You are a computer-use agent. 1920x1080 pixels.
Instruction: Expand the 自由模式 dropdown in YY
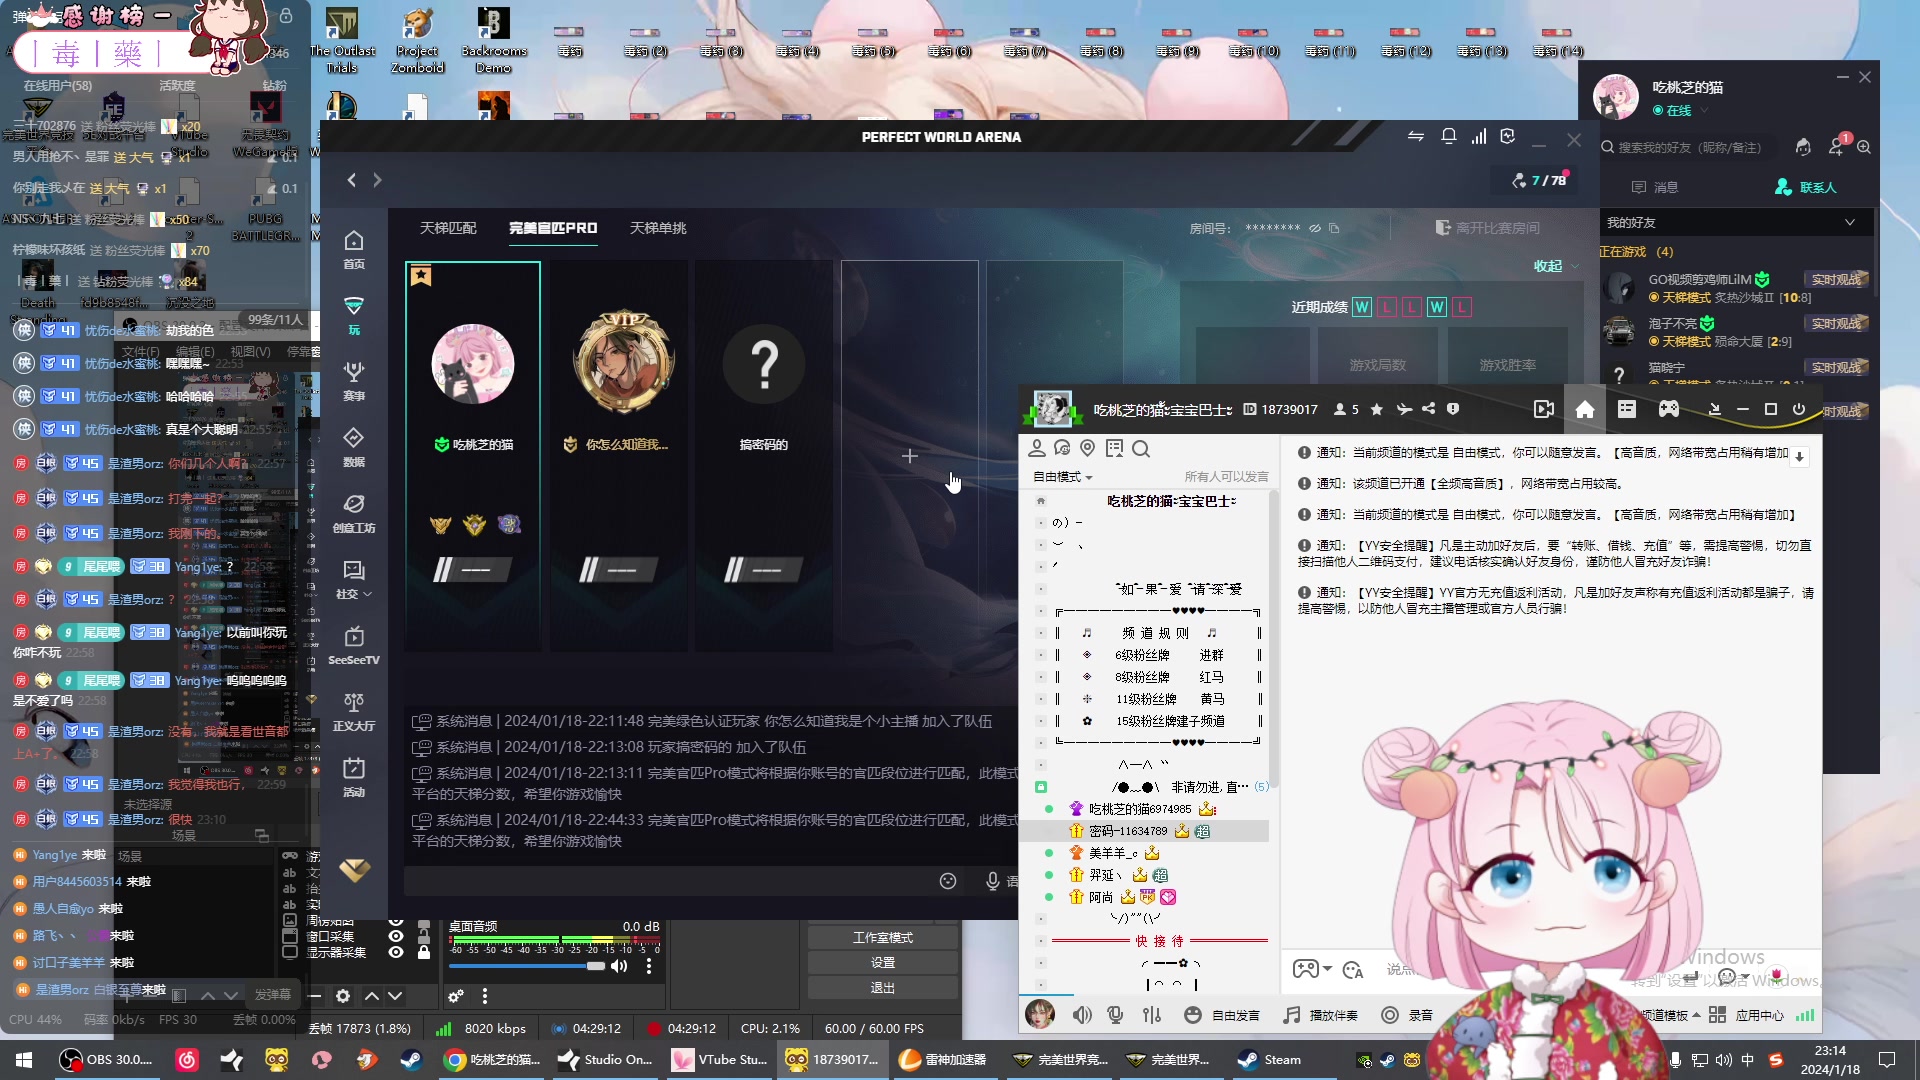pyautogui.click(x=1063, y=477)
